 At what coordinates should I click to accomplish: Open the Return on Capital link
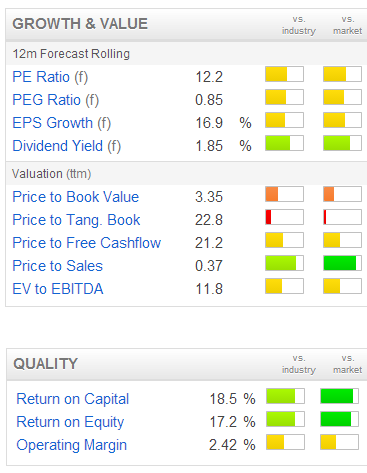click(73, 399)
